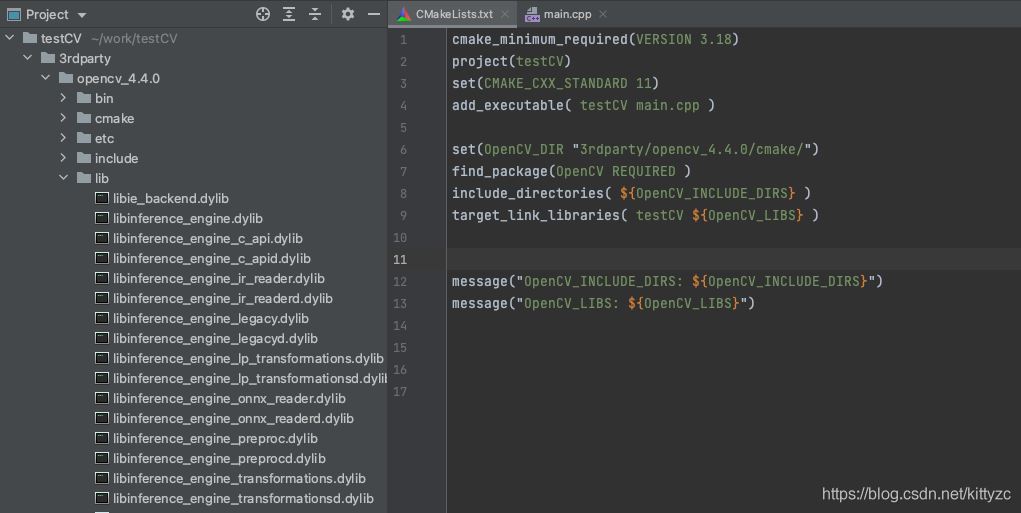Click the libinference_engine.dylib file icon
The height and width of the screenshot is (513, 1021).
102,218
